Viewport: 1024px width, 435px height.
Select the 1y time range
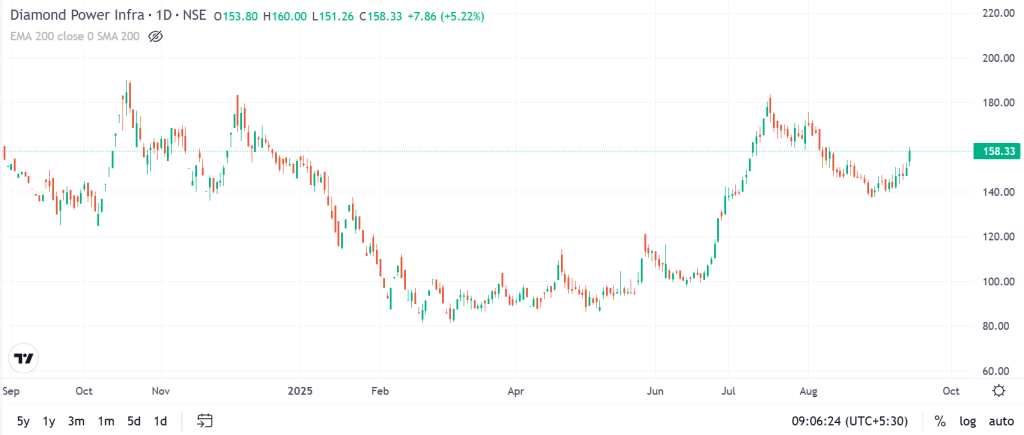point(49,421)
